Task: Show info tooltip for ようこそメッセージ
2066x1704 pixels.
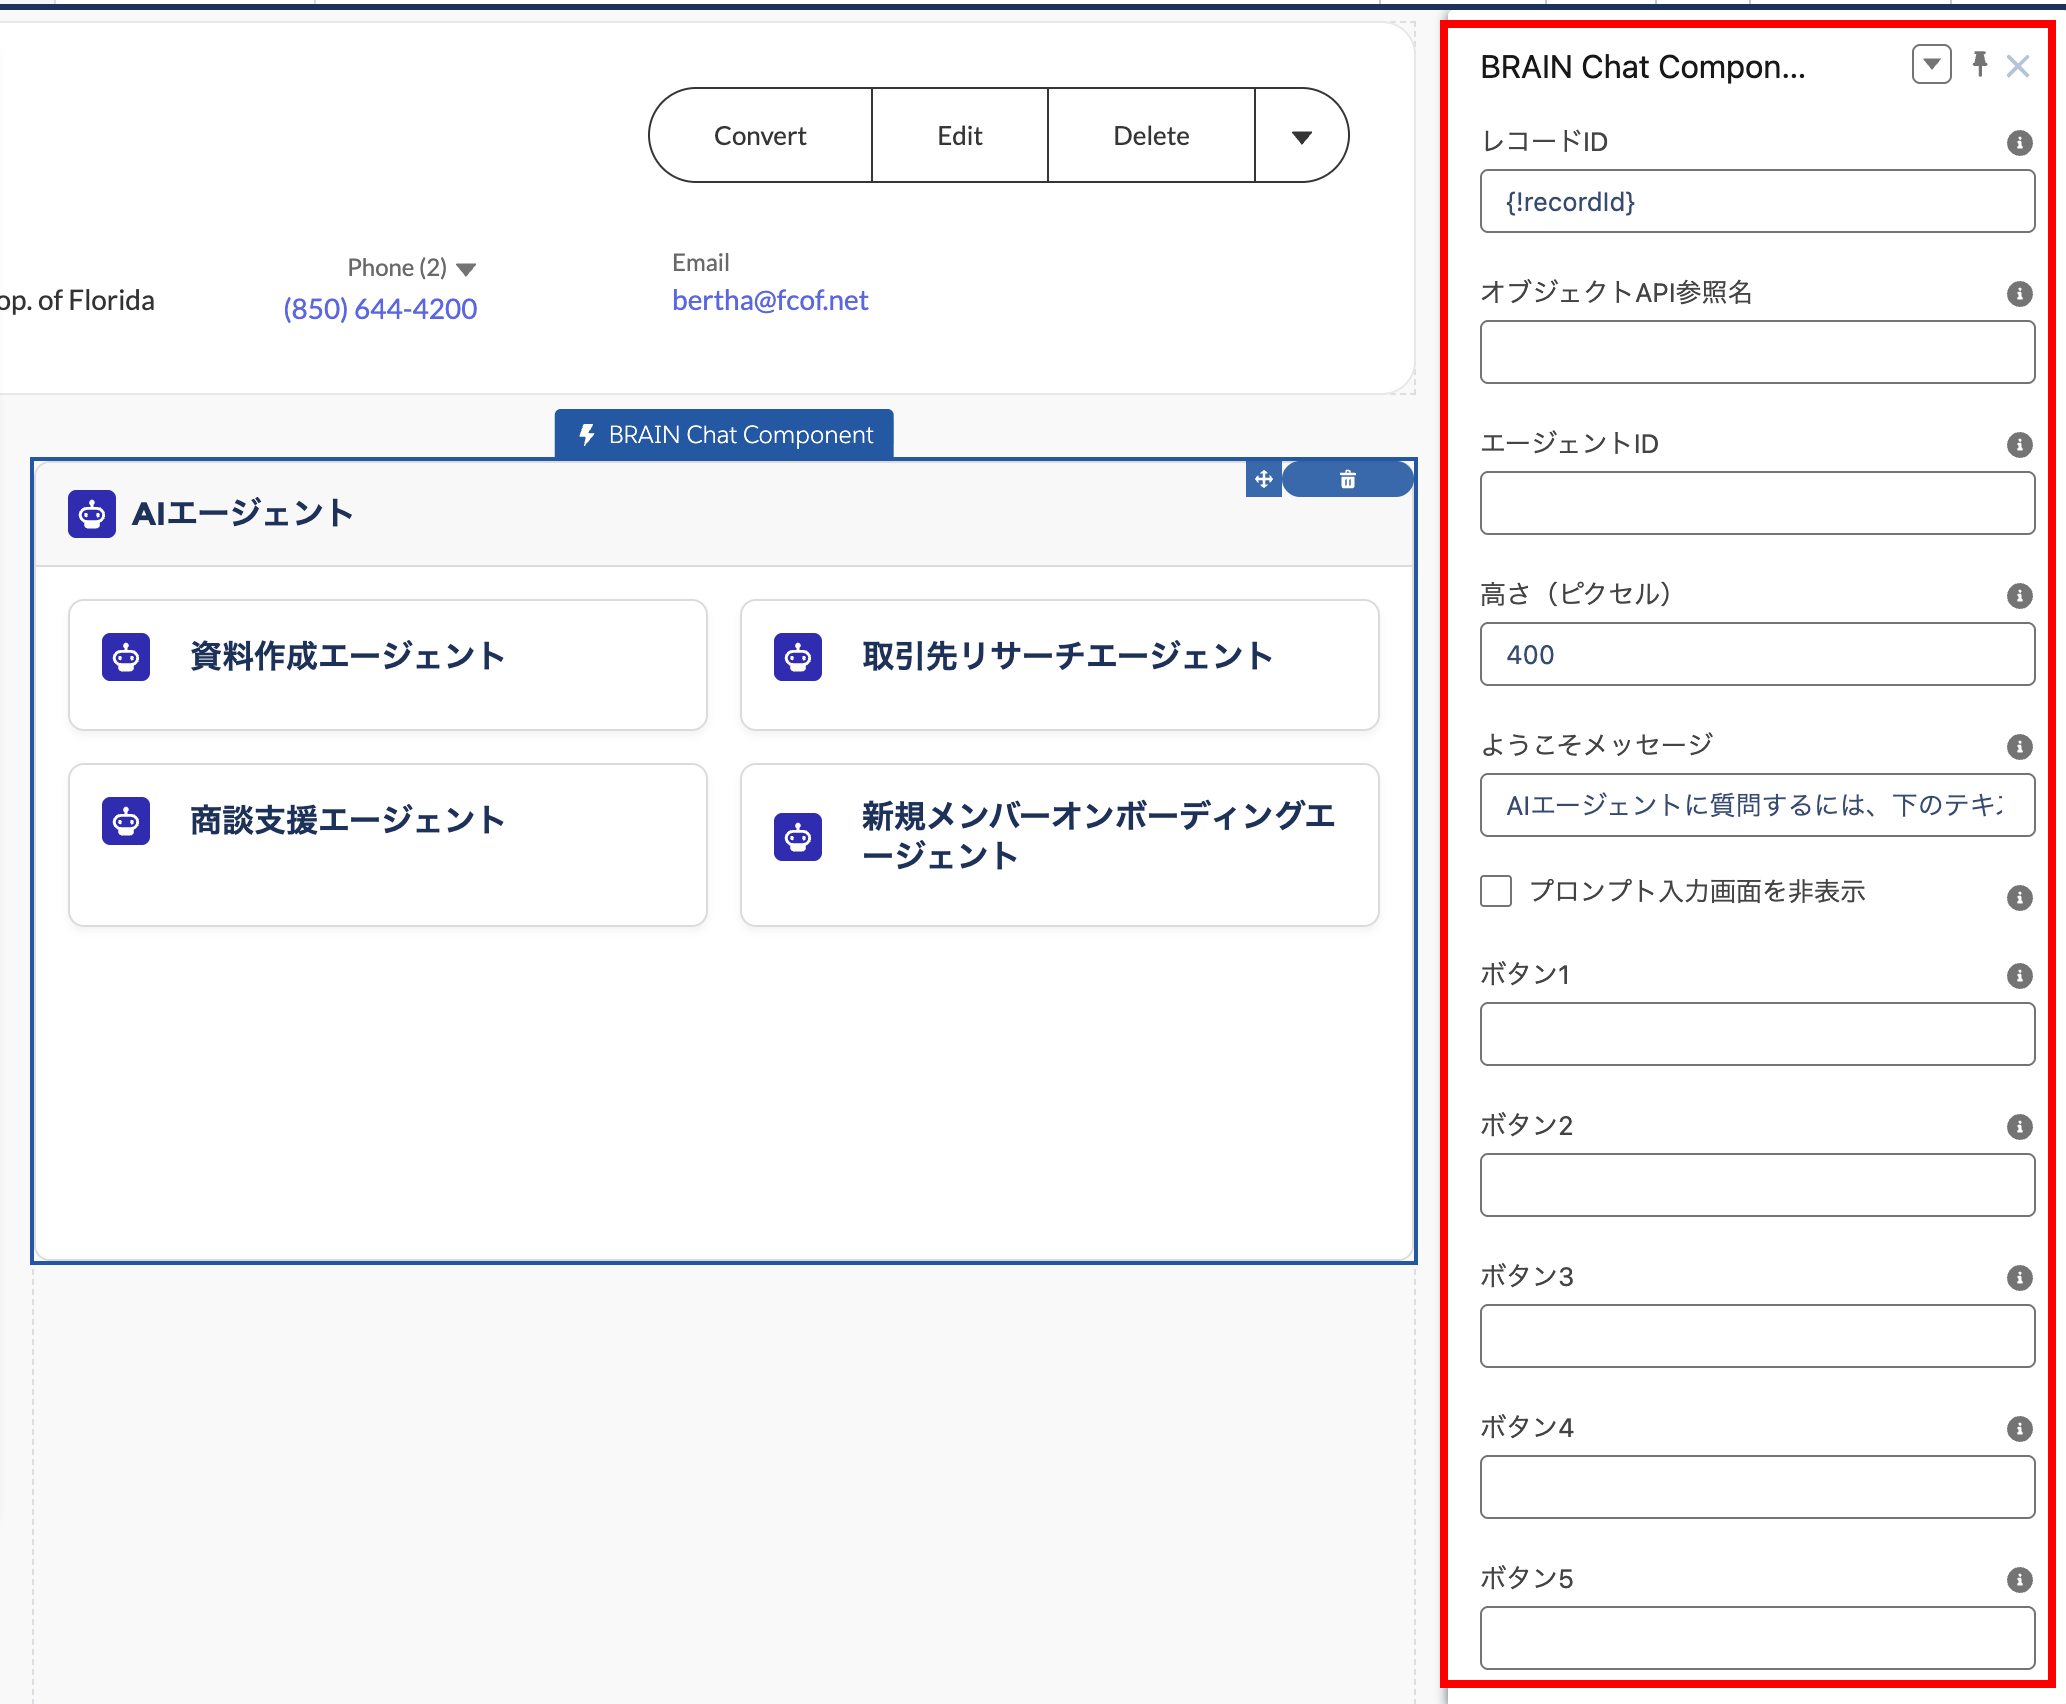Action: coord(2019,747)
